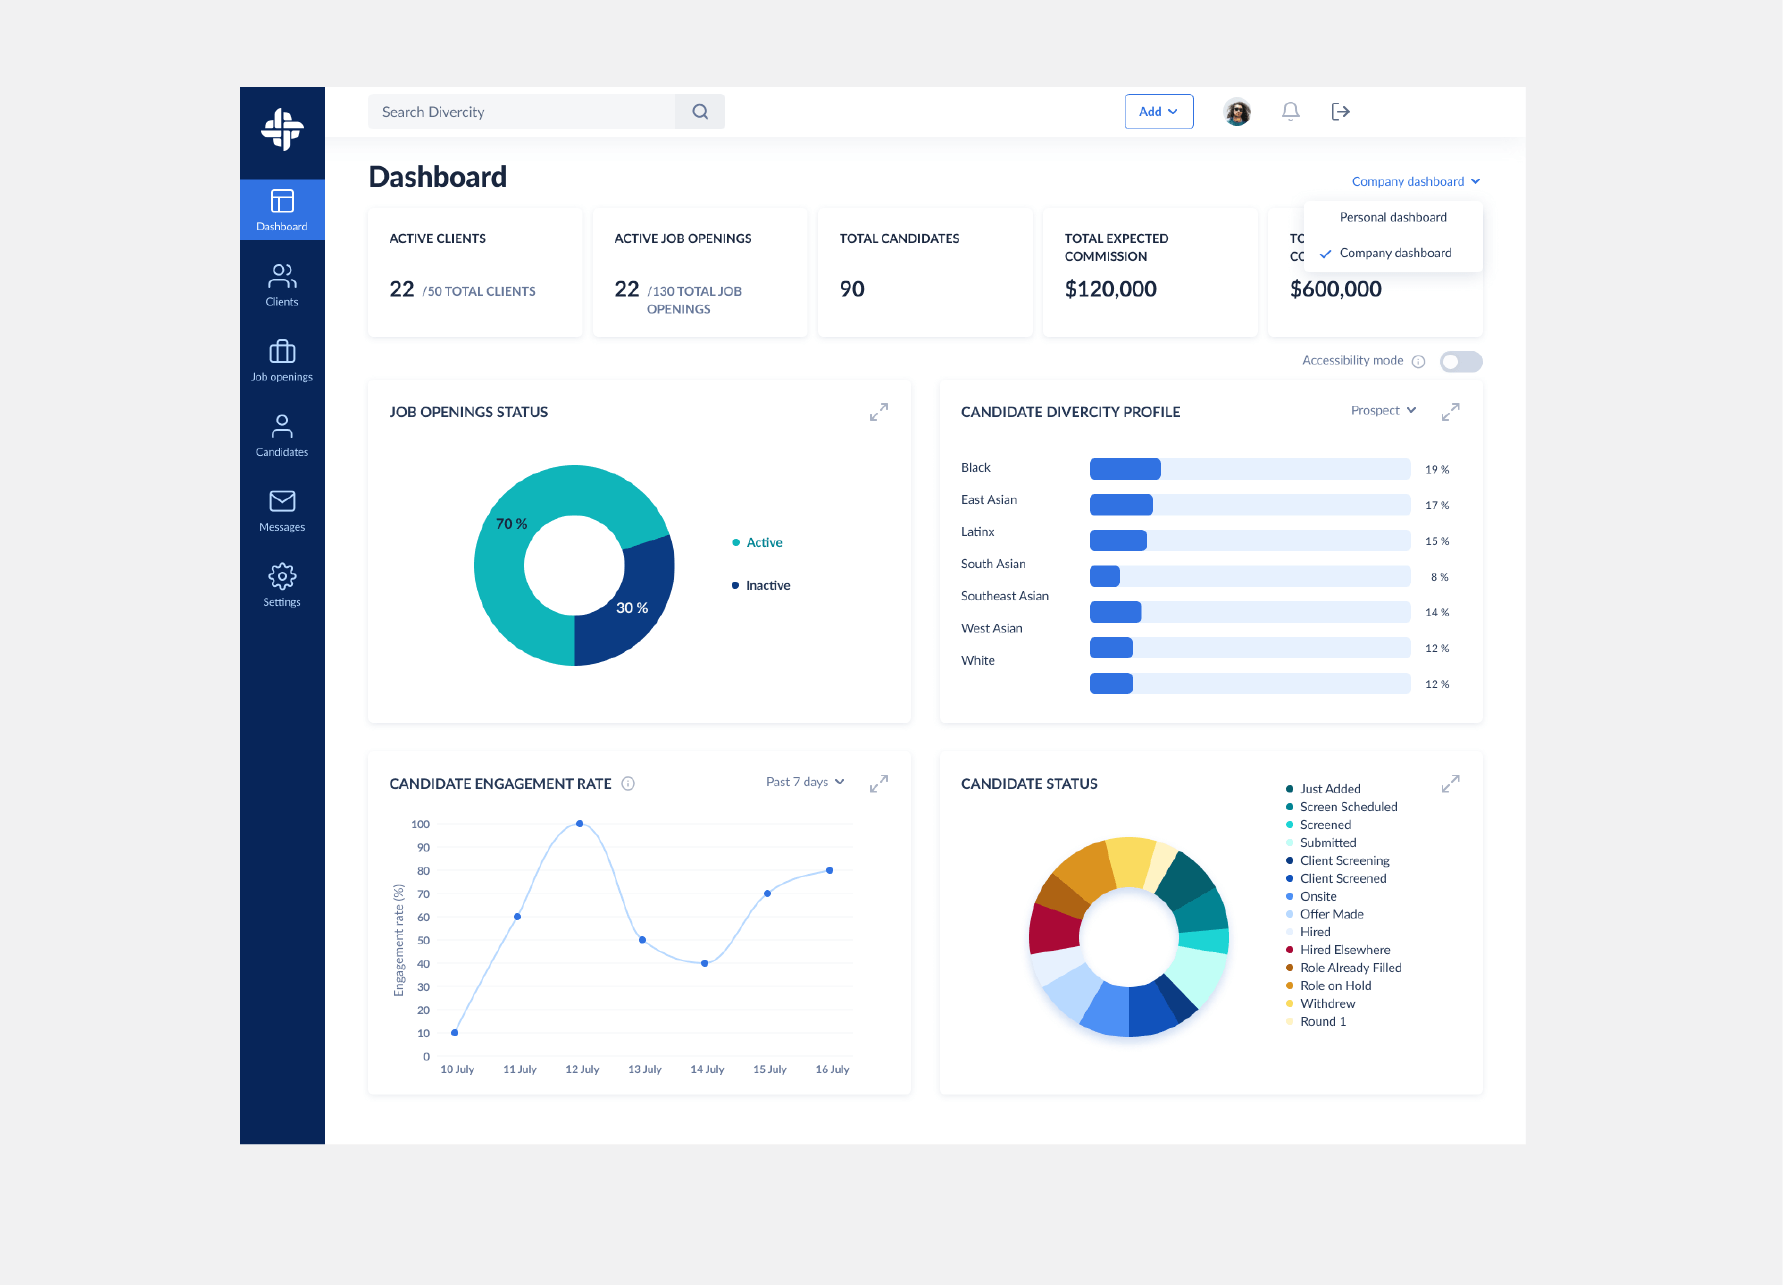1783x1285 pixels.
Task: Click Screen Scheduled legend entry
Action: [x=1342, y=807]
